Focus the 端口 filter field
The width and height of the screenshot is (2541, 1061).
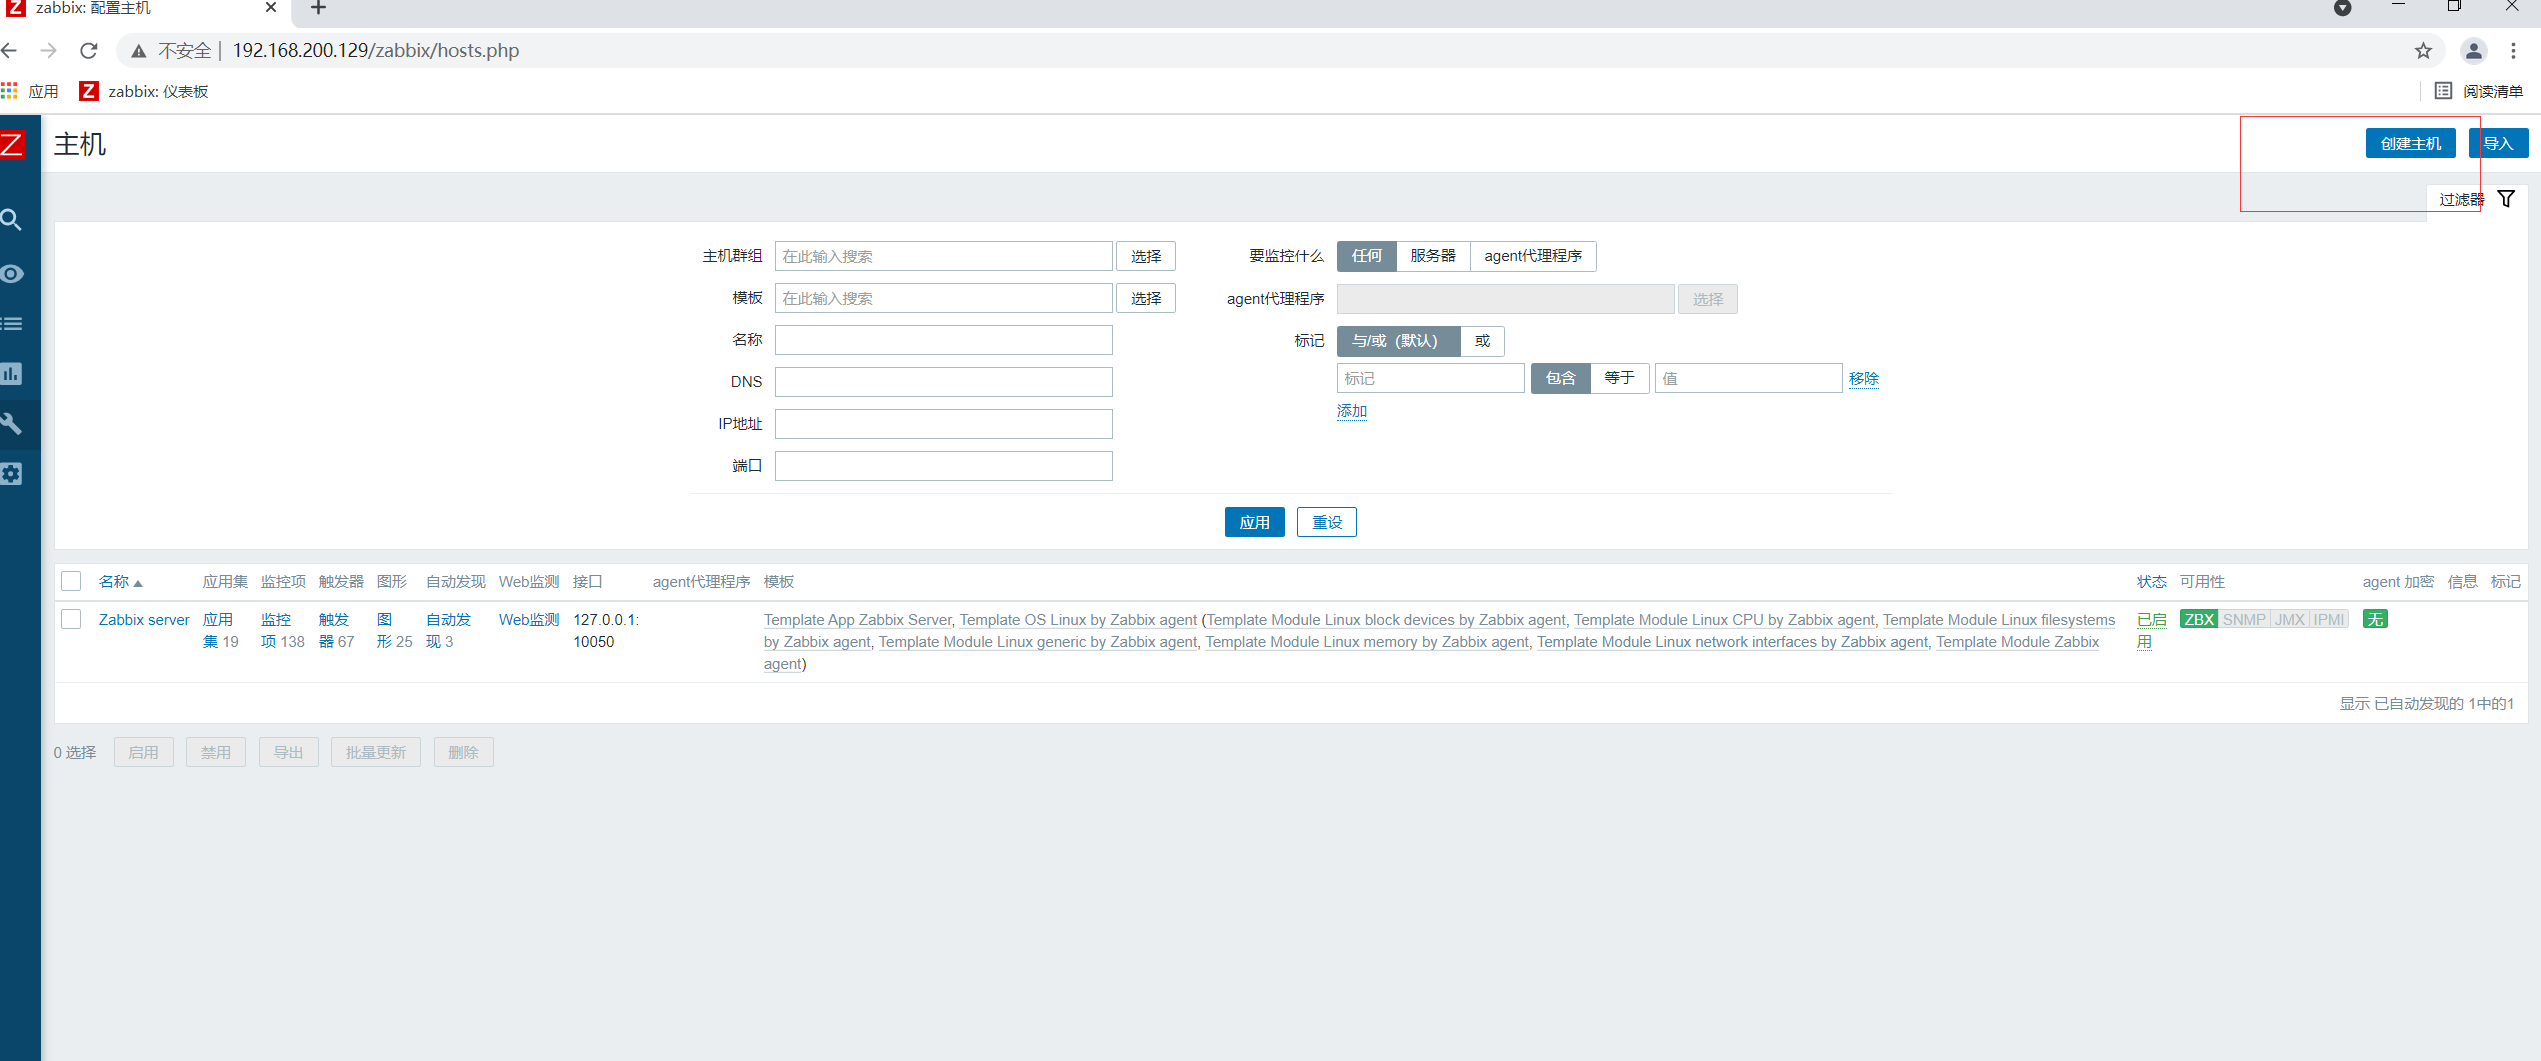[x=943, y=466]
